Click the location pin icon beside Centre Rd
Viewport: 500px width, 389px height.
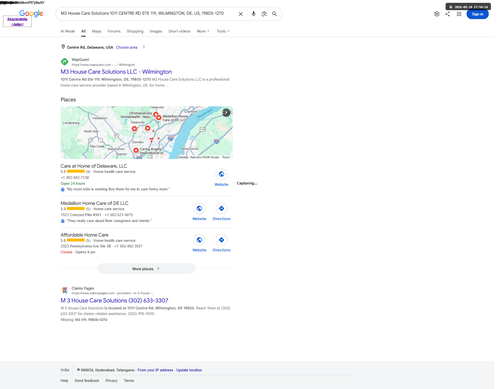pos(63,47)
